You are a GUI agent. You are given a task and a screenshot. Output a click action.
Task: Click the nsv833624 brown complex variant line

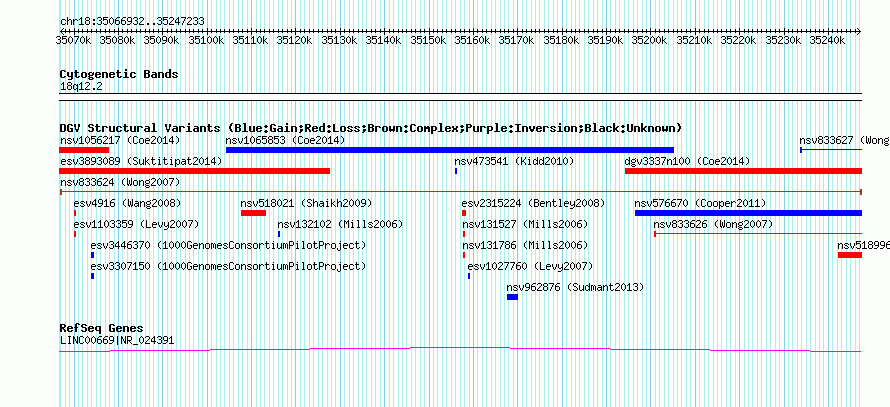pos(461,192)
